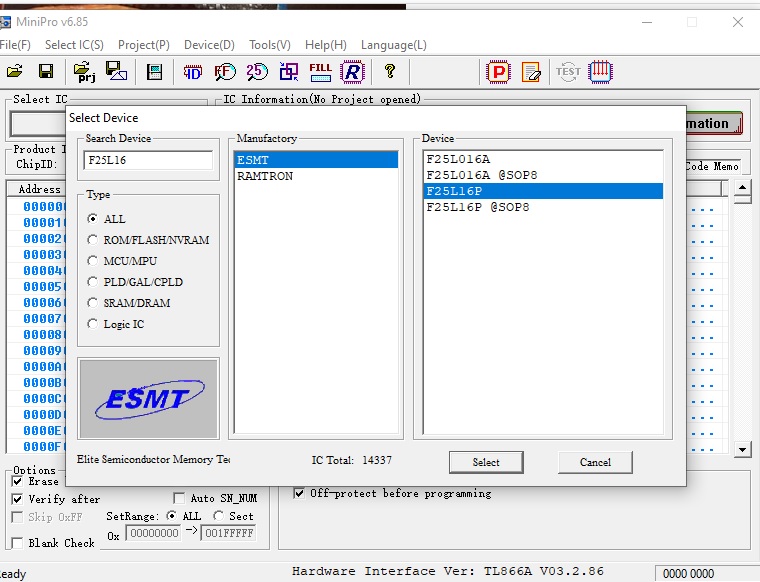Select F25L16P @SOP8 device entry
The width and height of the screenshot is (760, 582).
coord(543,207)
